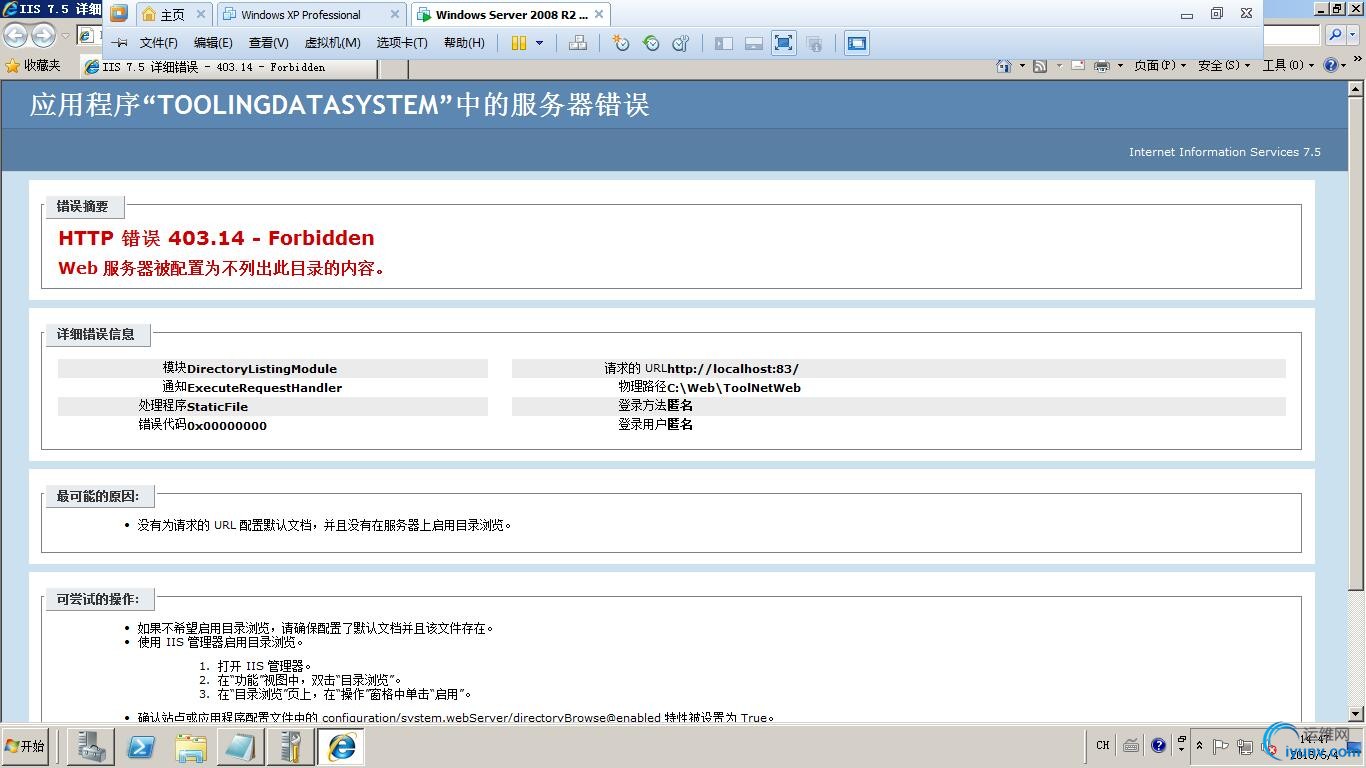
Task: Click the CH language indicator
Action: coord(1103,745)
